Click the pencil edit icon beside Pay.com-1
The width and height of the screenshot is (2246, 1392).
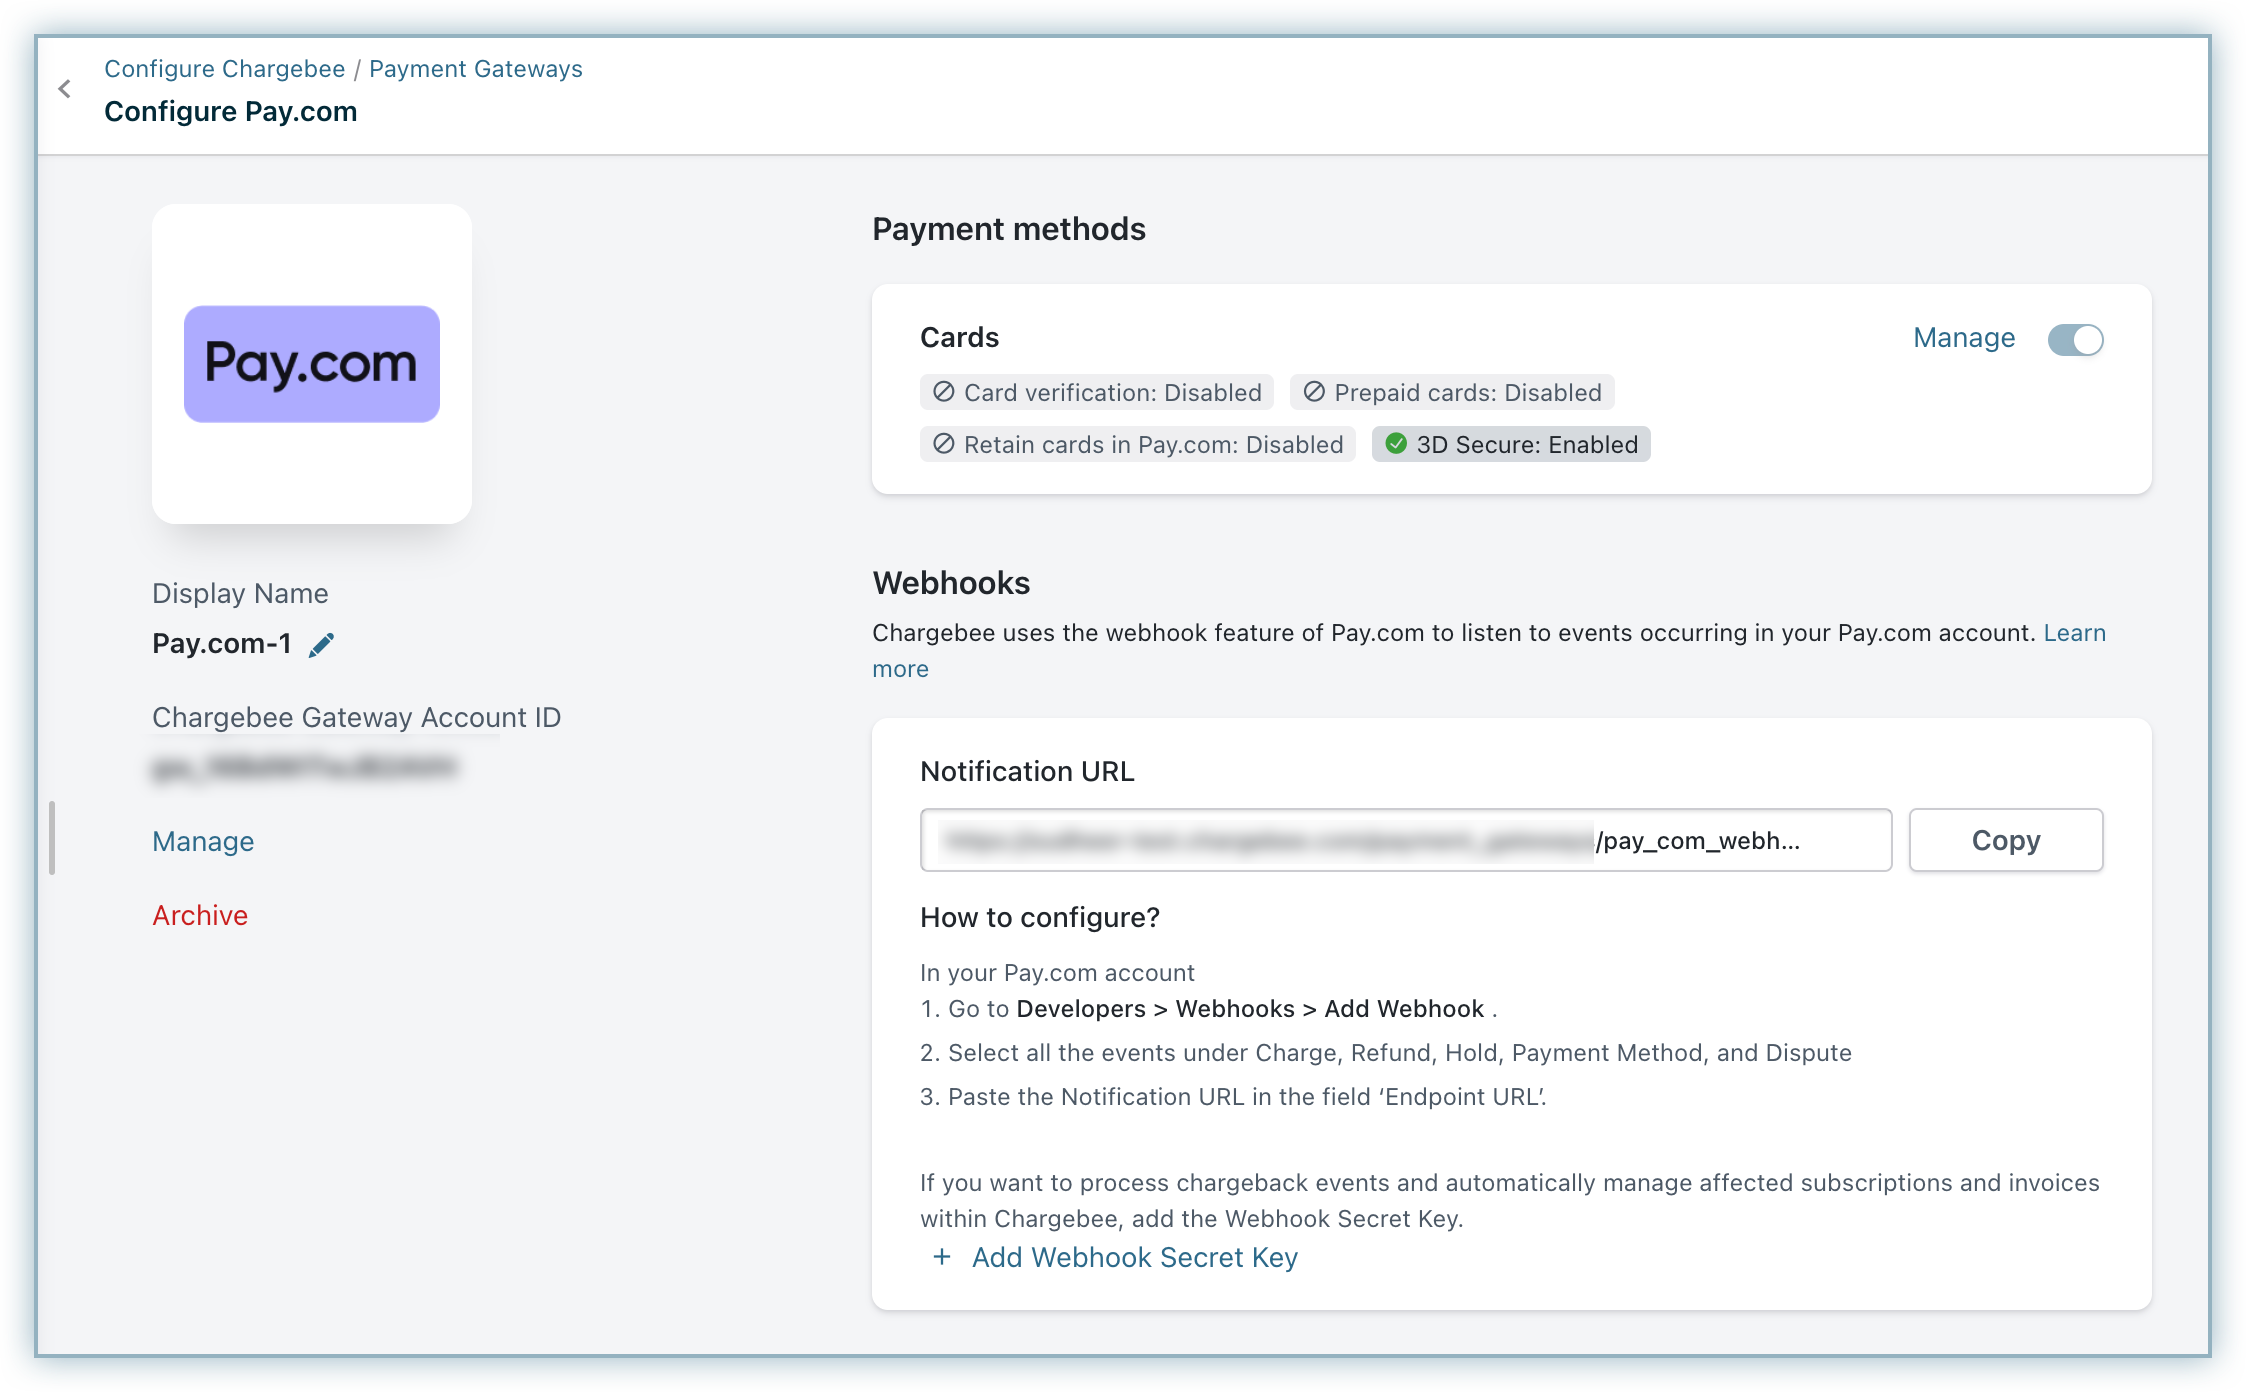tap(321, 645)
